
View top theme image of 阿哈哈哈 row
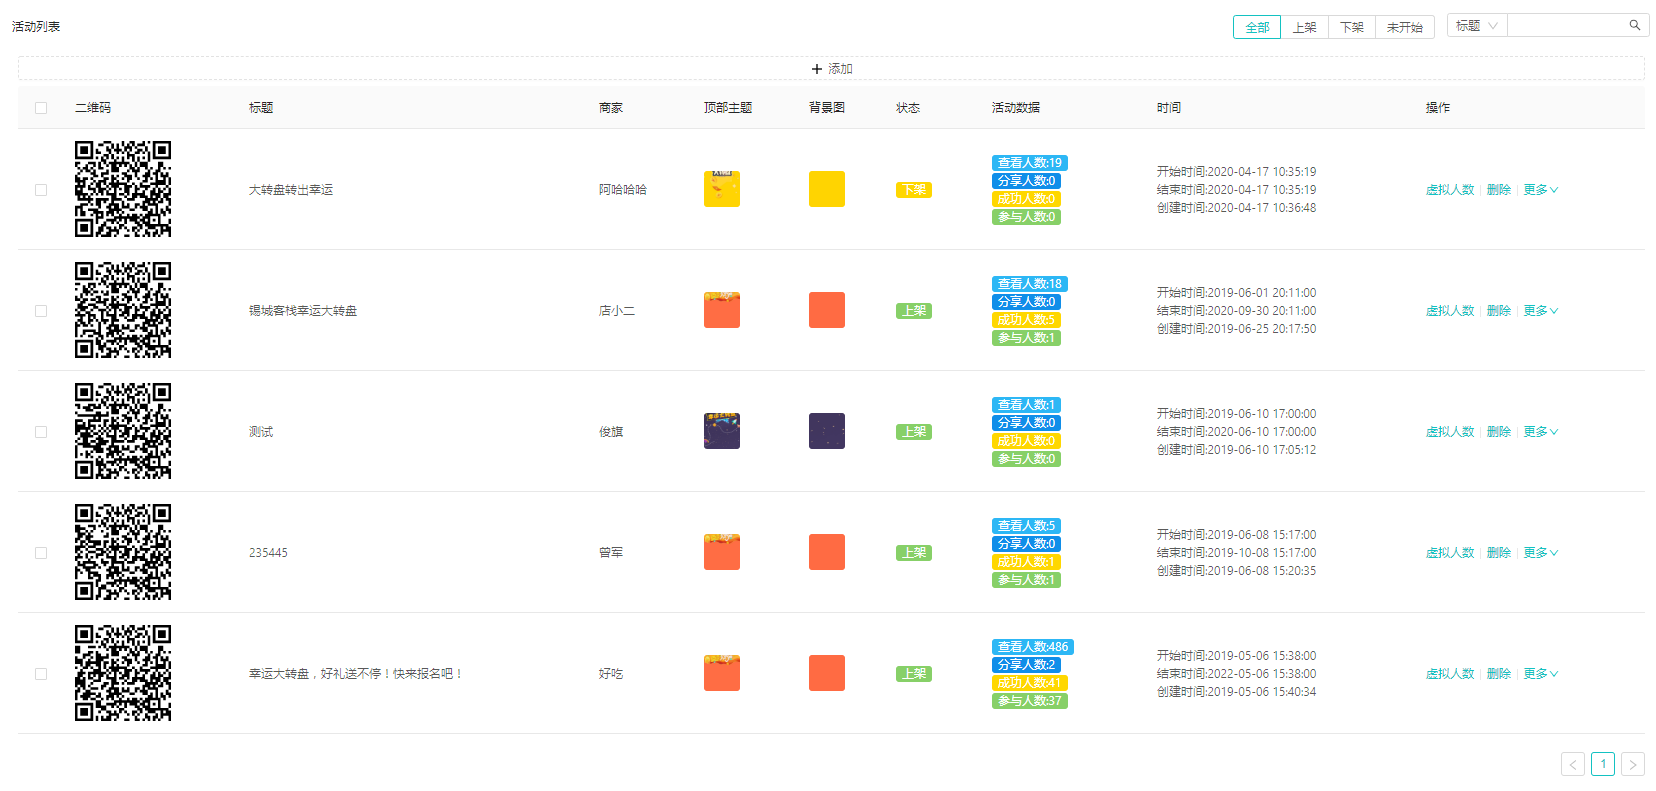[x=722, y=189]
